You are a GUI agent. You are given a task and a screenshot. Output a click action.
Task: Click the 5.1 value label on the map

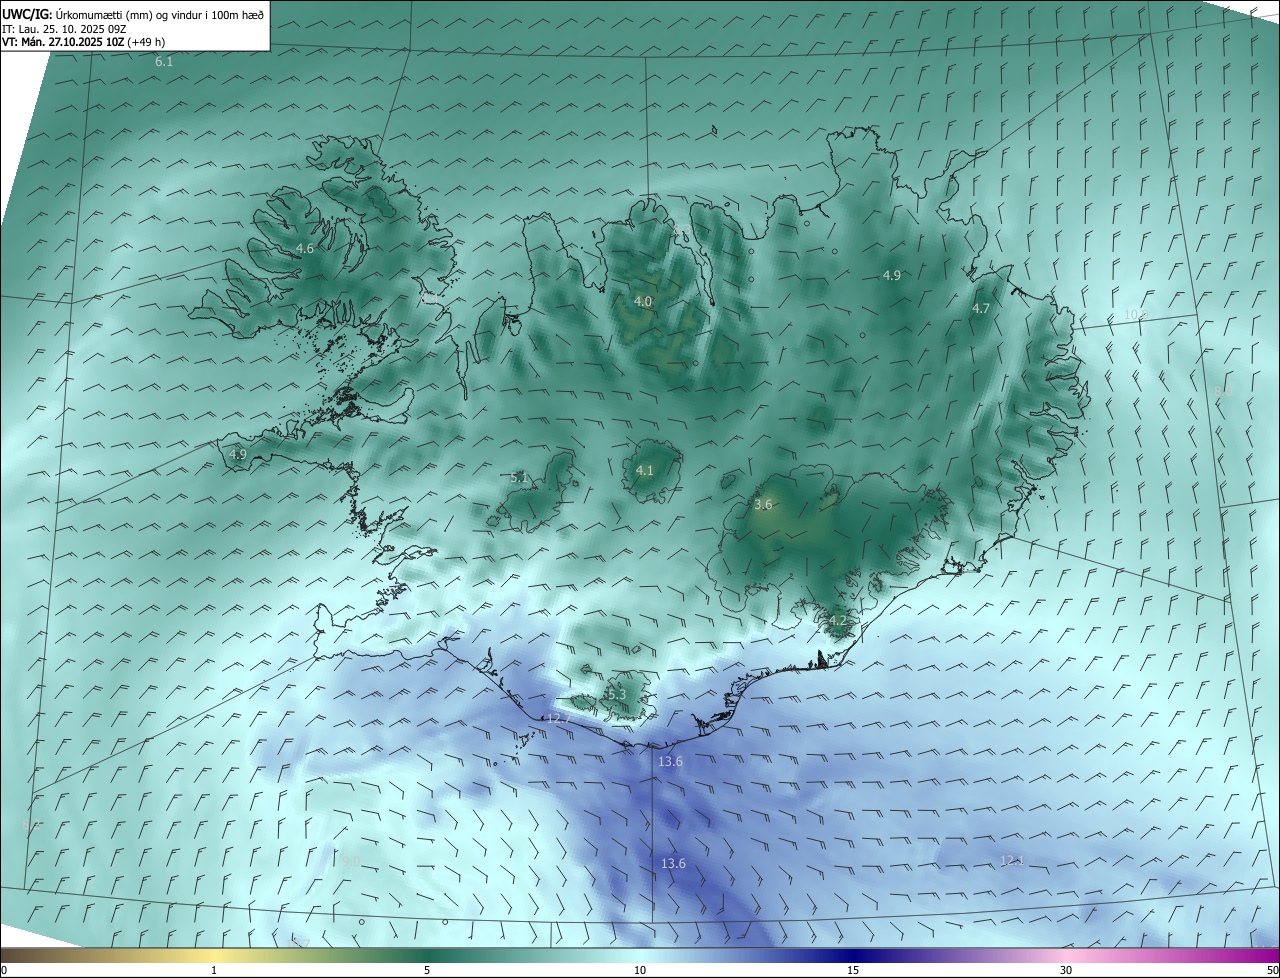pos(519,478)
